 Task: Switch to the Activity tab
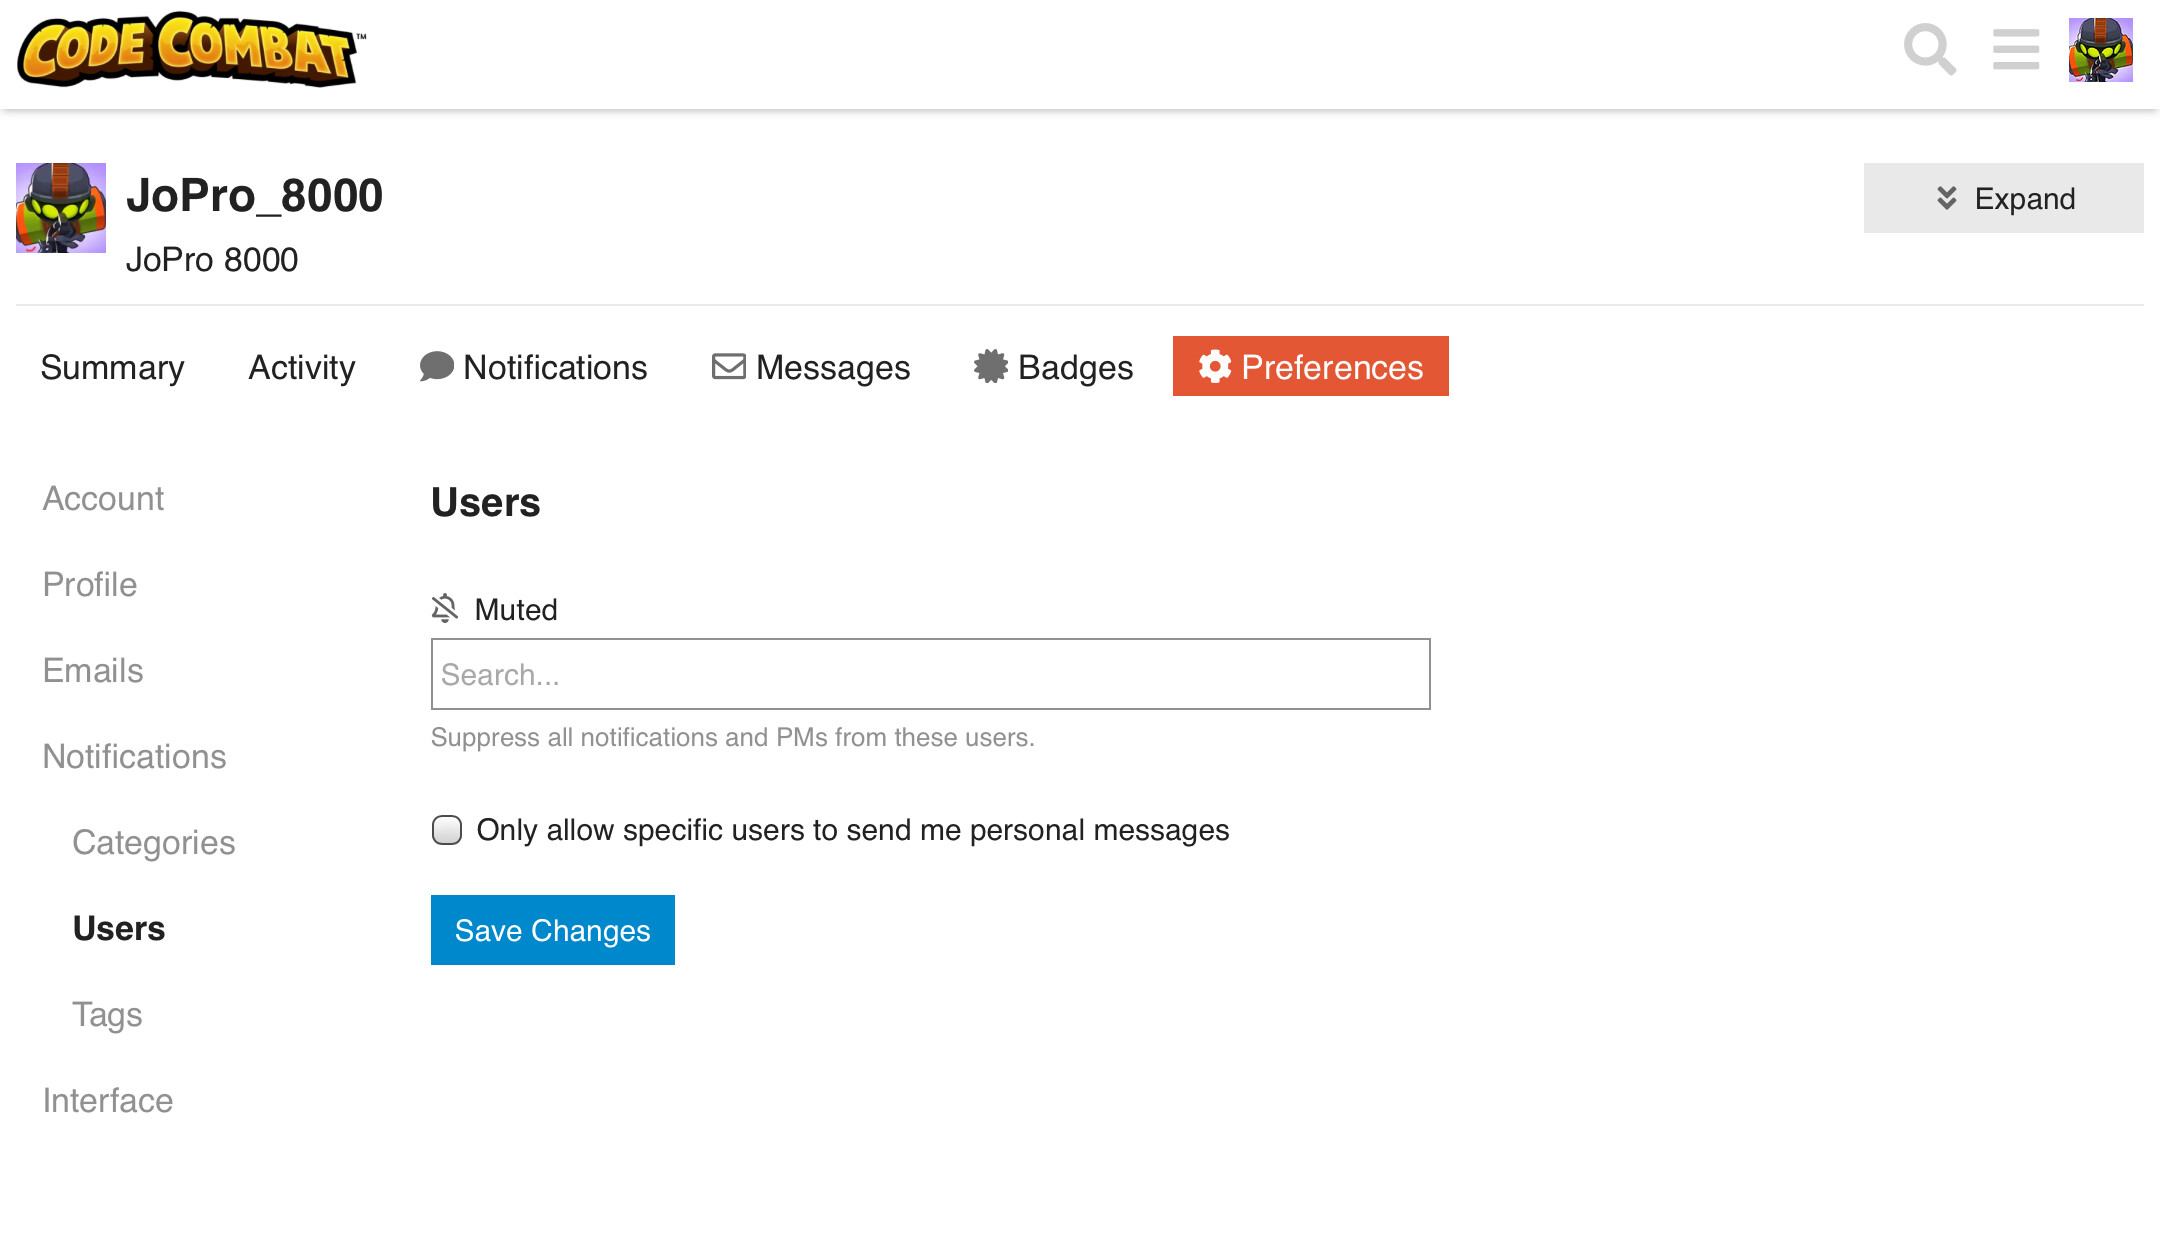click(301, 367)
